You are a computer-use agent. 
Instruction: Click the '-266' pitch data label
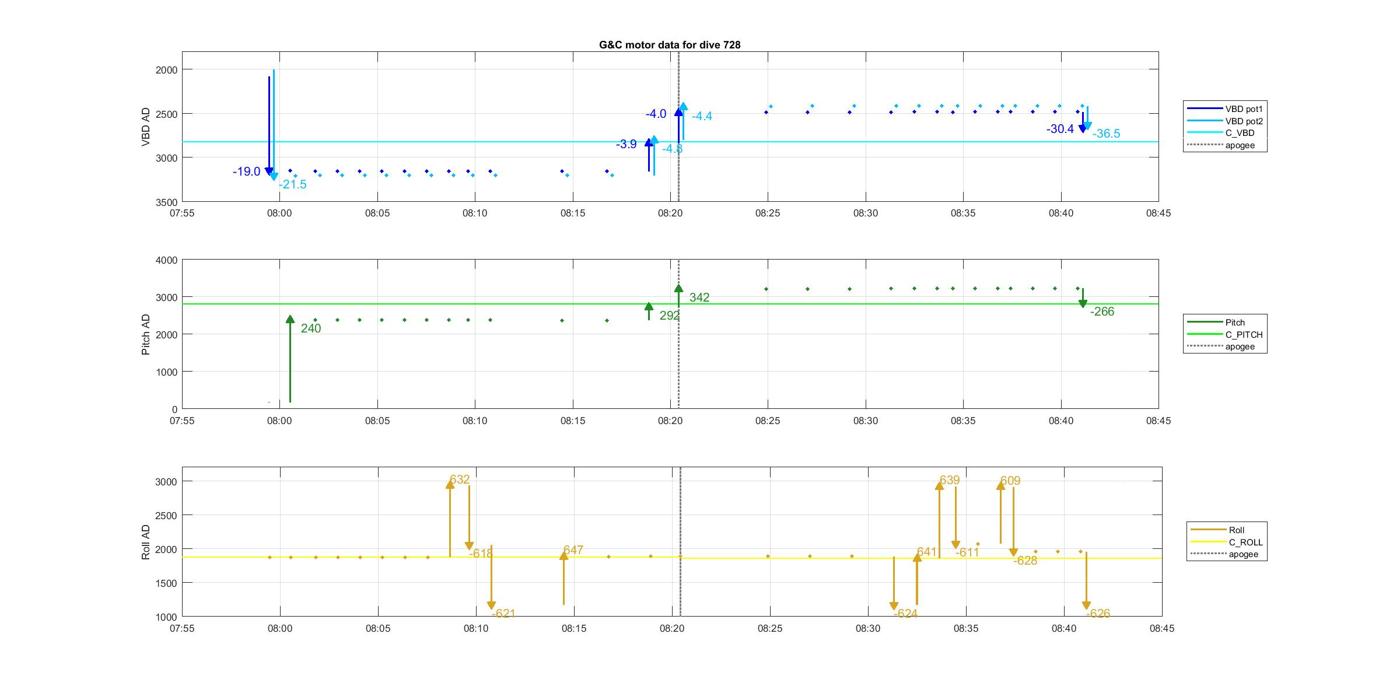tap(1102, 312)
